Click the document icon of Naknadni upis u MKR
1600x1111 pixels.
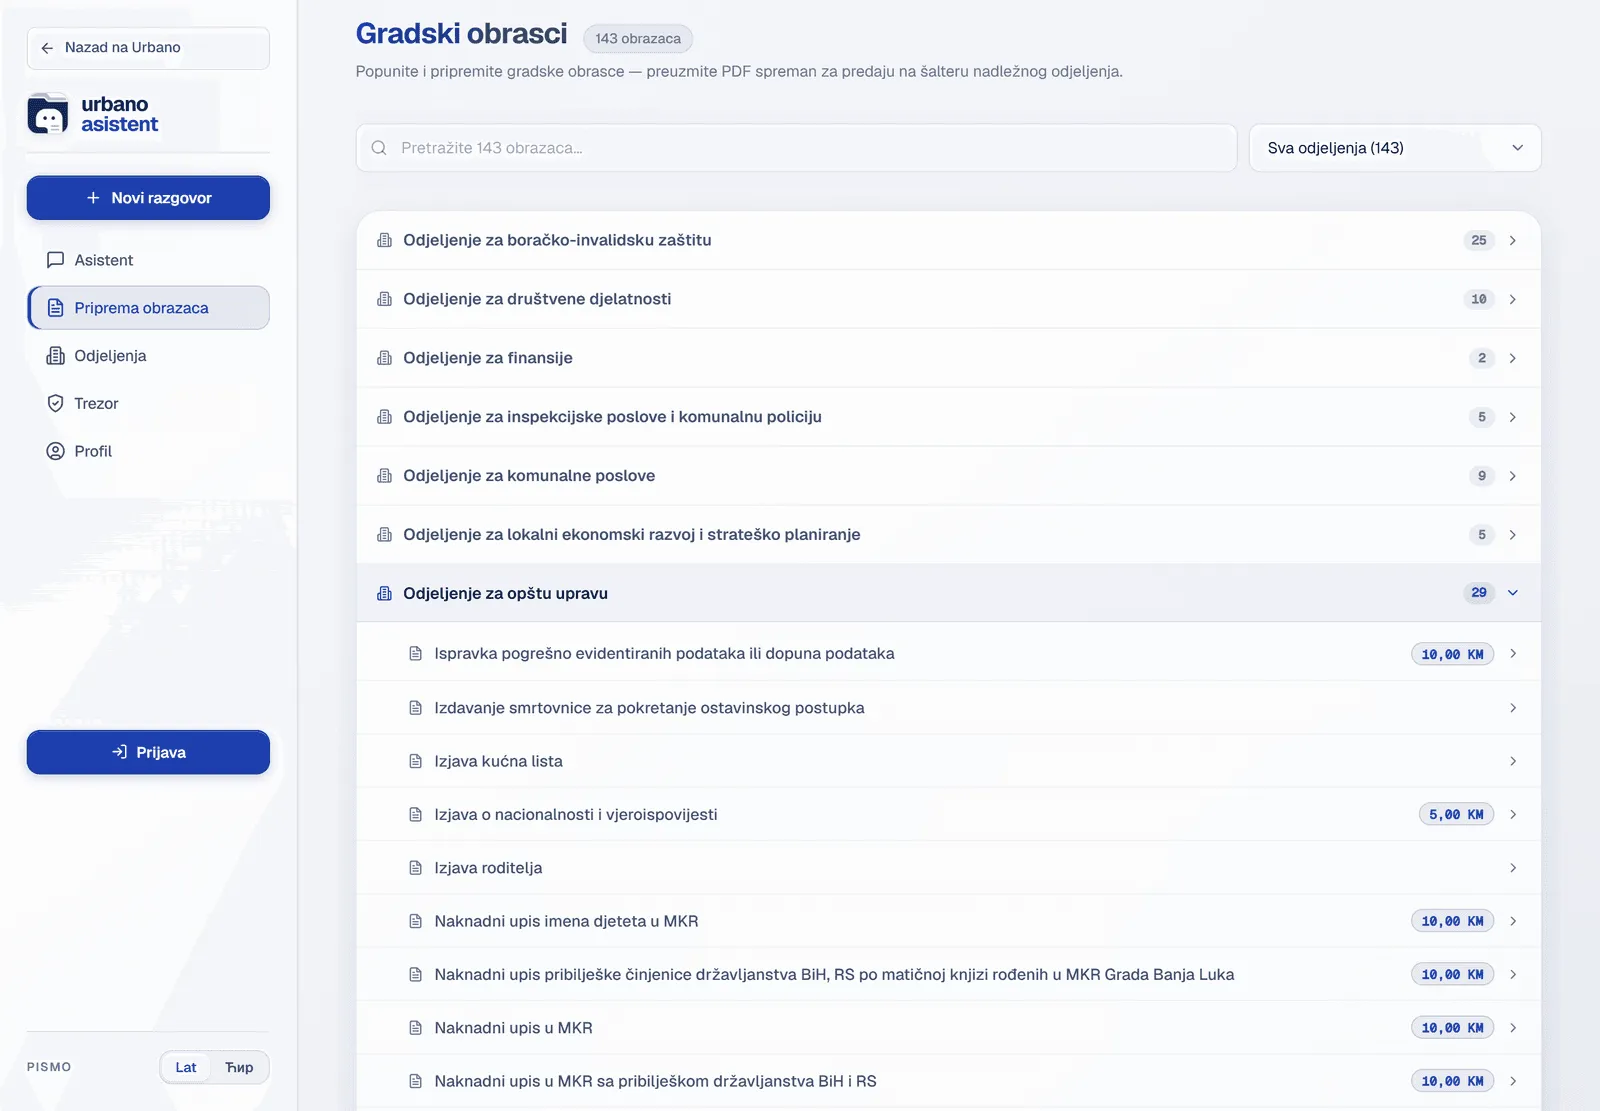[x=416, y=1028]
